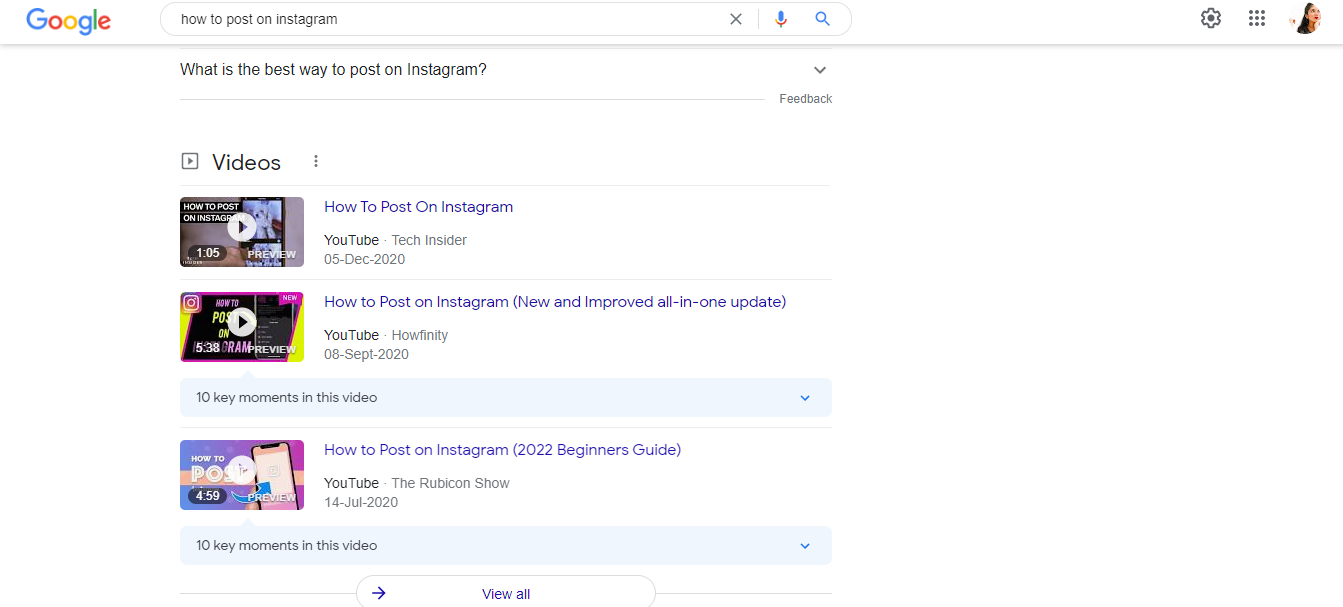Click the Videos section heading
Image resolution: width=1343 pixels, height=607 pixels.
click(245, 161)
